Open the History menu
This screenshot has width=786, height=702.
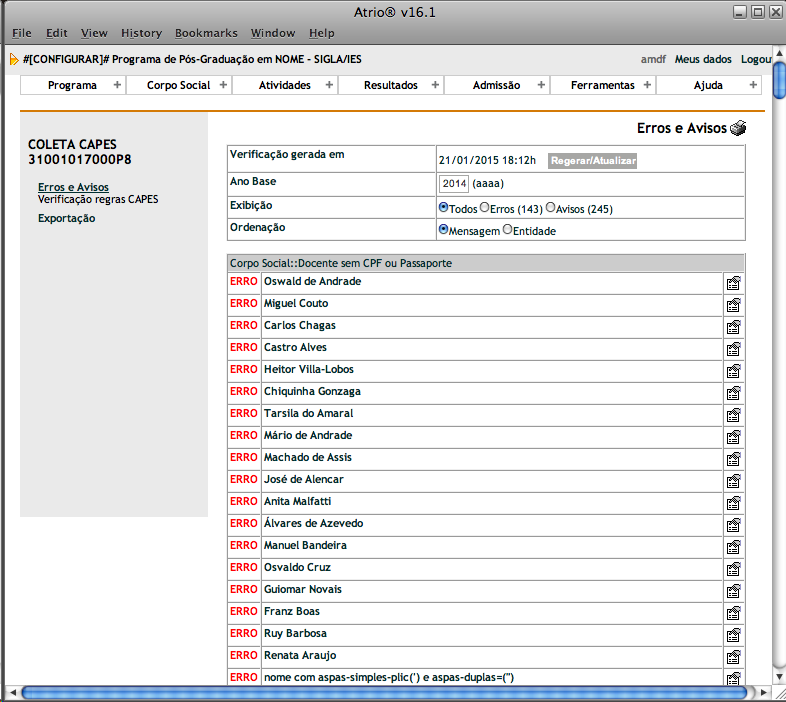pyautogui.click(x=140, y=33)
